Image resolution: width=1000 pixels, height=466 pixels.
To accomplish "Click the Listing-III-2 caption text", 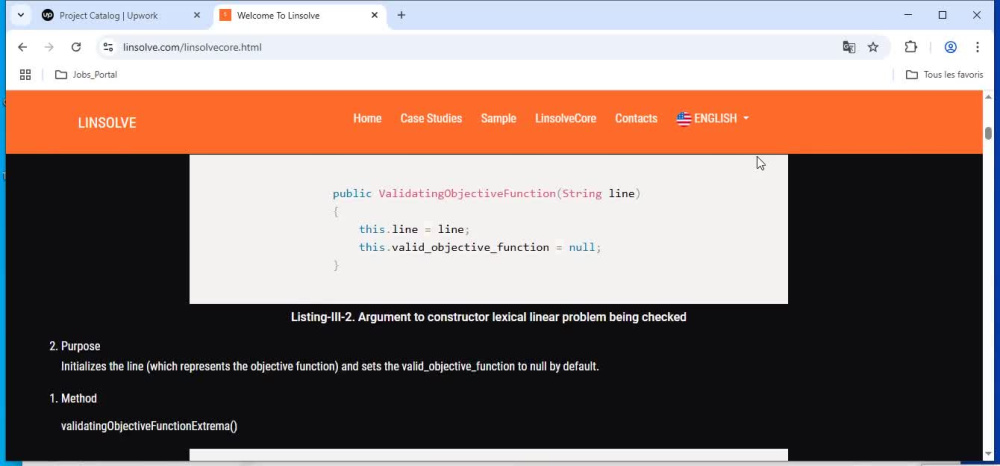I will coord(489,317).
